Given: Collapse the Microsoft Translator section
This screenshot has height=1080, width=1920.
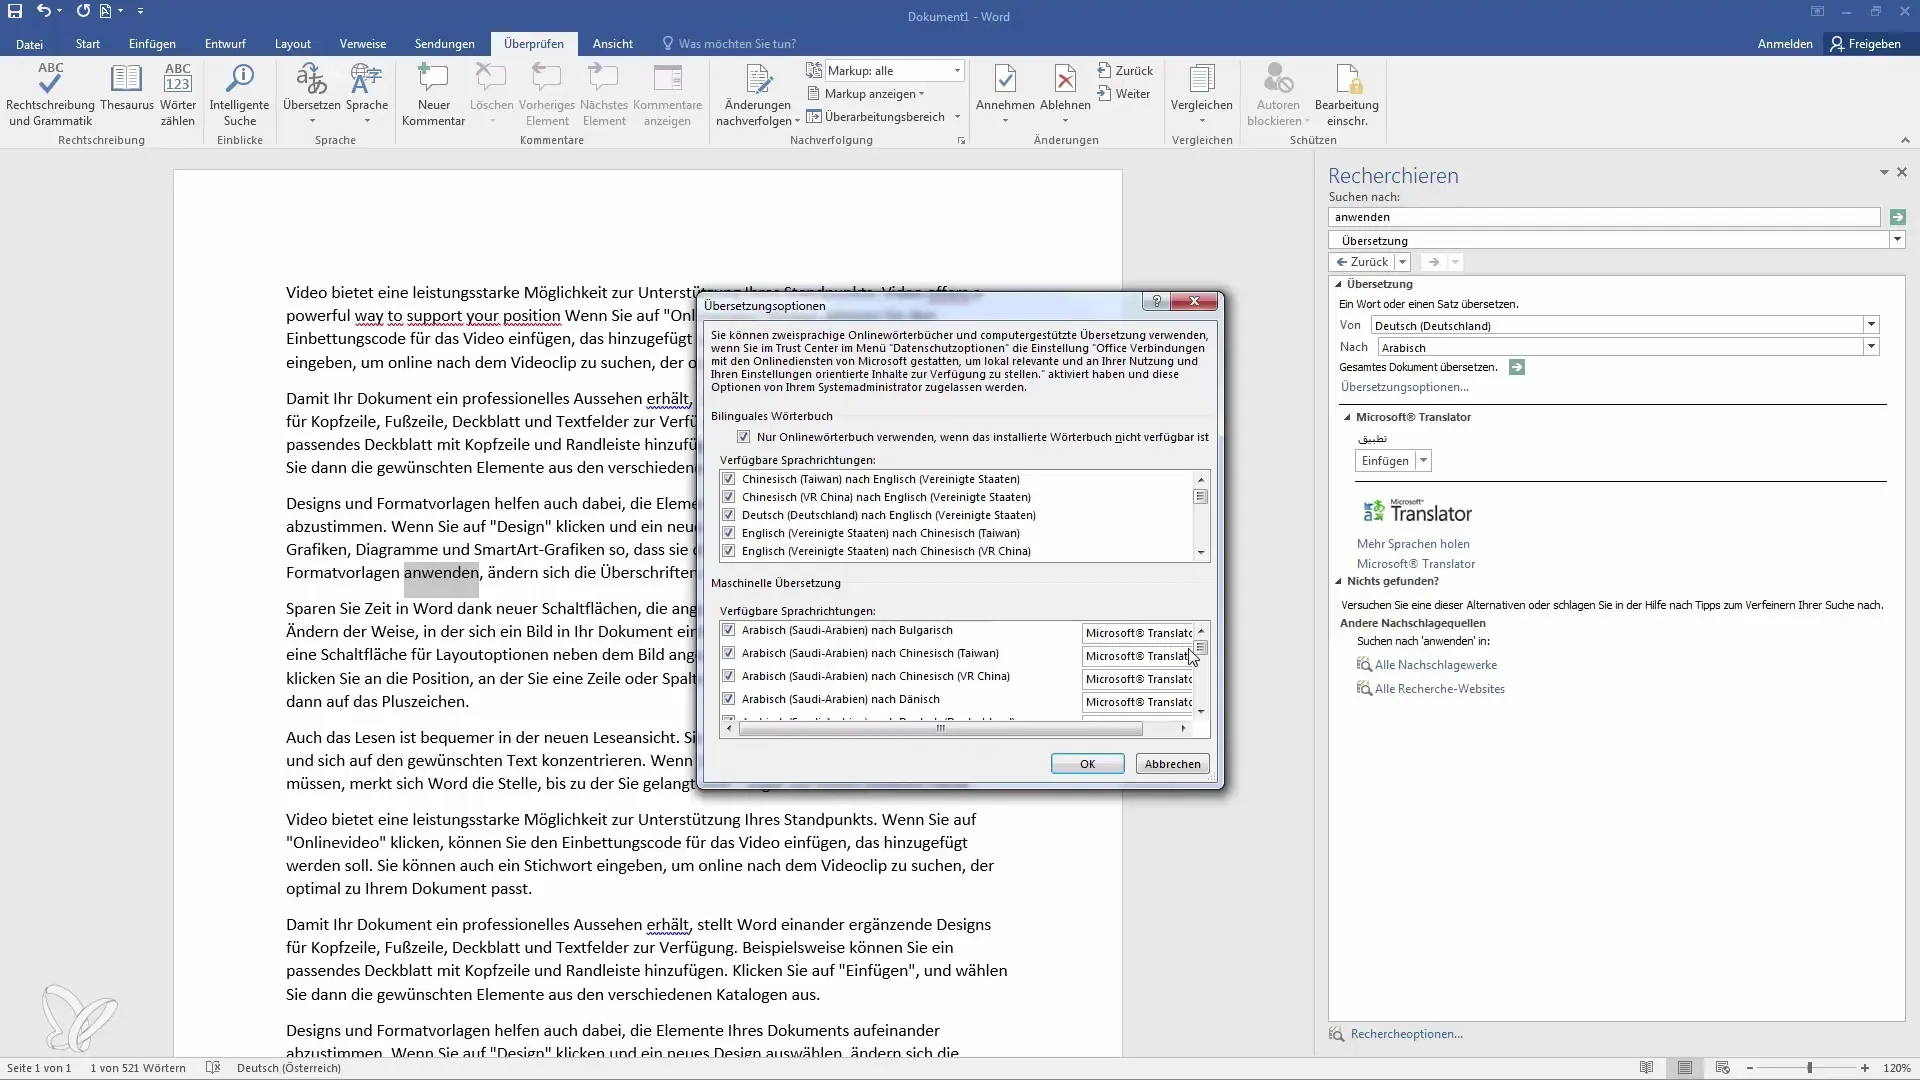Looking at the screenshot, I should point(1347,417).
